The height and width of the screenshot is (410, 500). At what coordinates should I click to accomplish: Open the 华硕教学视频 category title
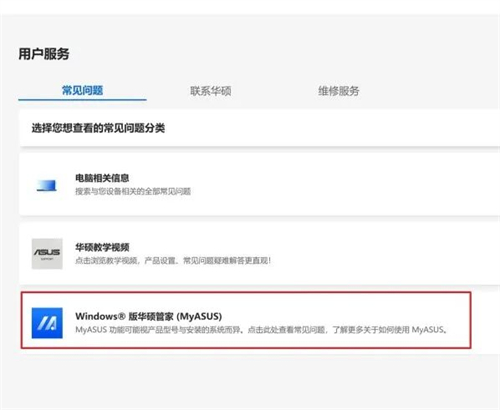[102, 247]
